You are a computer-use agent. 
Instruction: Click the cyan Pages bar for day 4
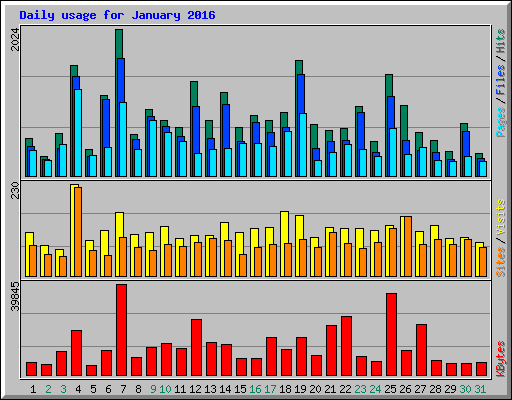pyautogui.click(x=78, y=133)
